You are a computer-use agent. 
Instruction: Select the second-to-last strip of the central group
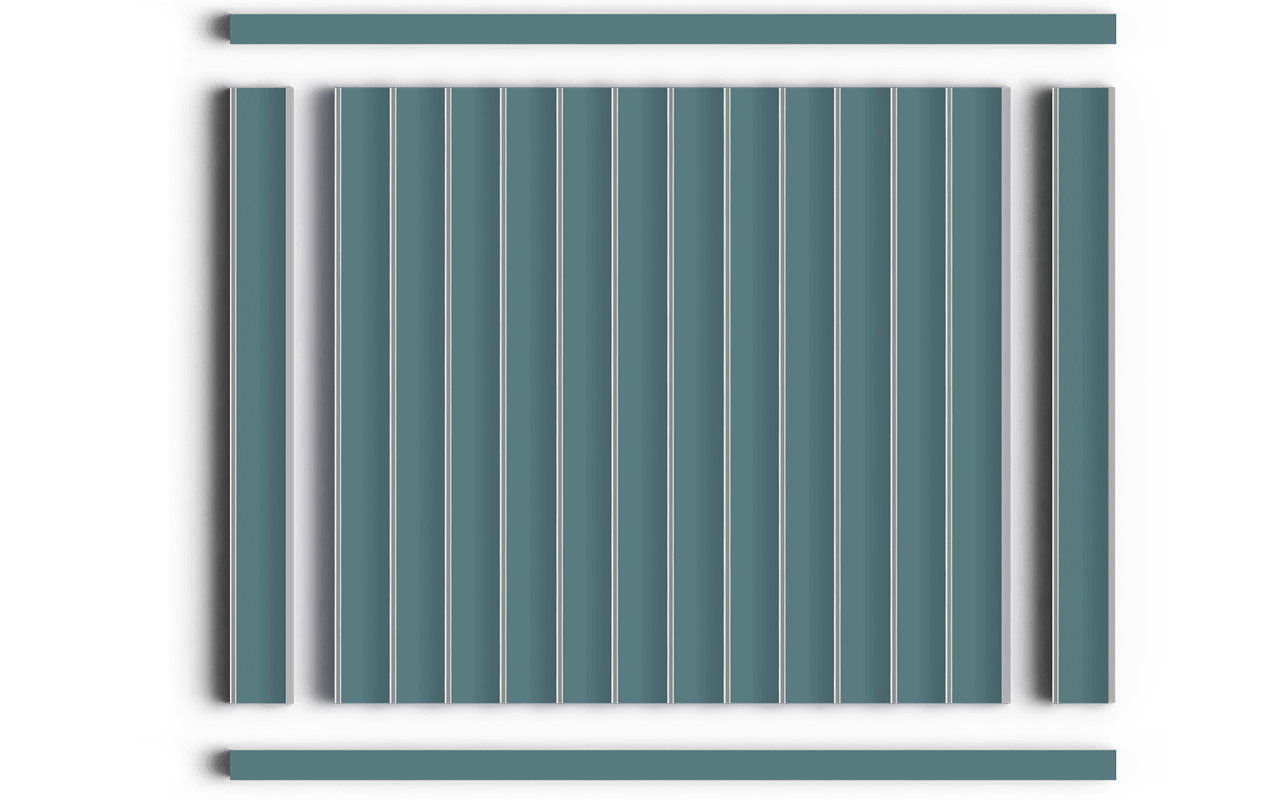[922, 395]
